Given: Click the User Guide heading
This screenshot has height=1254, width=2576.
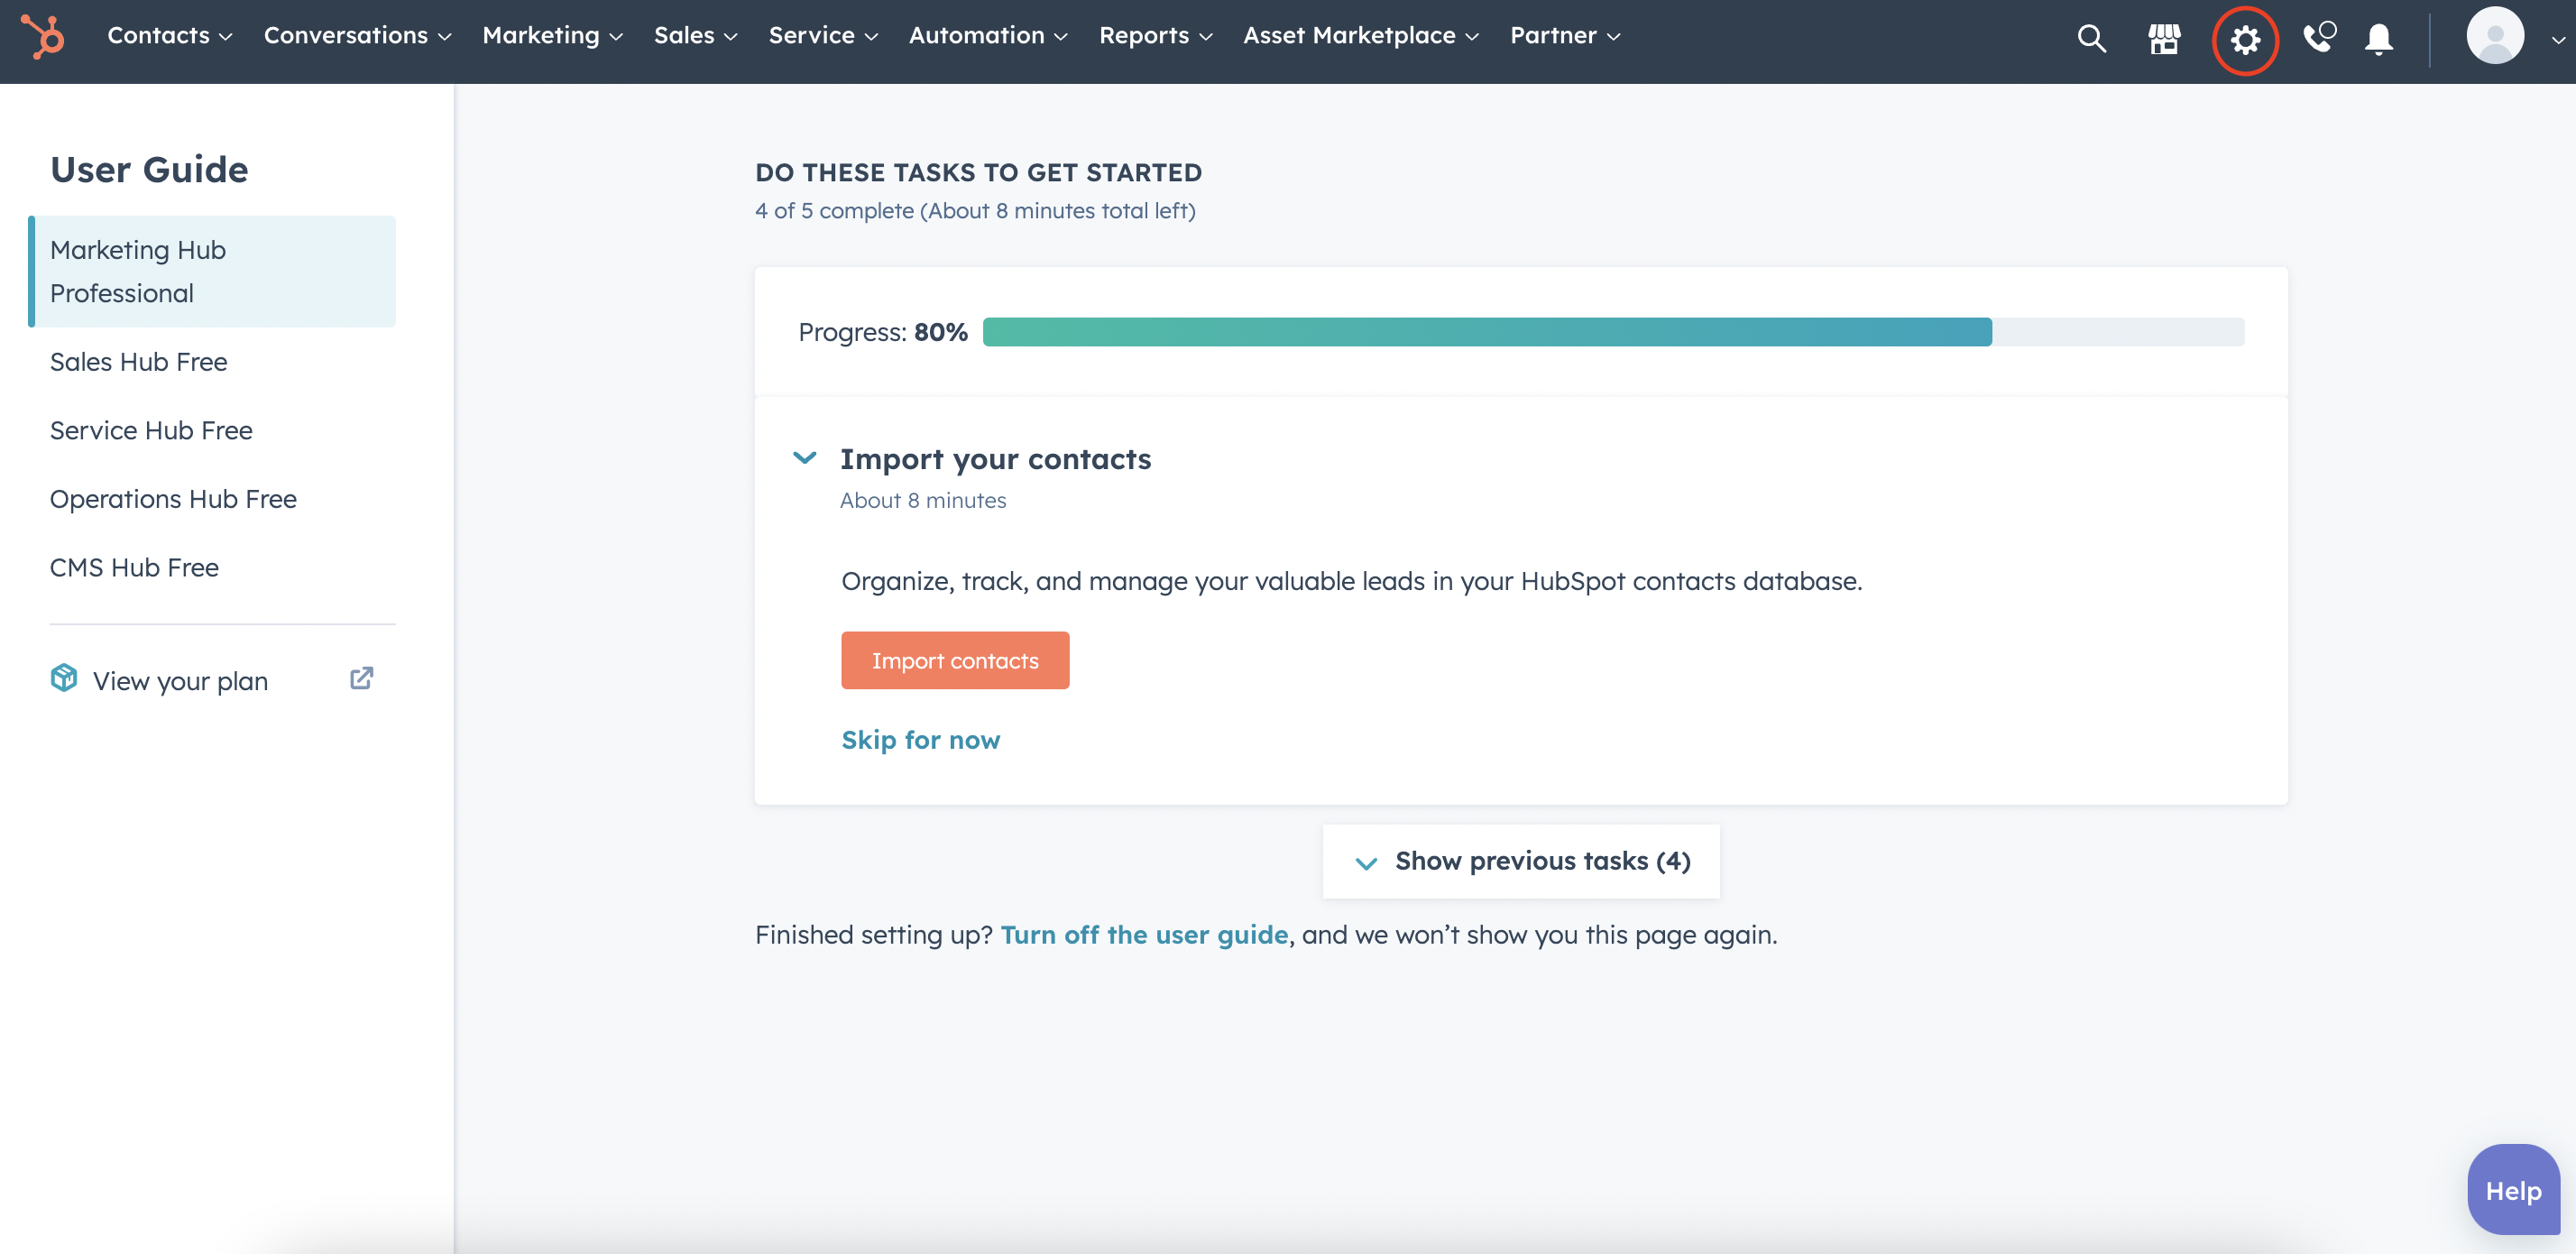Looking at the screenshot, I should click(149, 169).
